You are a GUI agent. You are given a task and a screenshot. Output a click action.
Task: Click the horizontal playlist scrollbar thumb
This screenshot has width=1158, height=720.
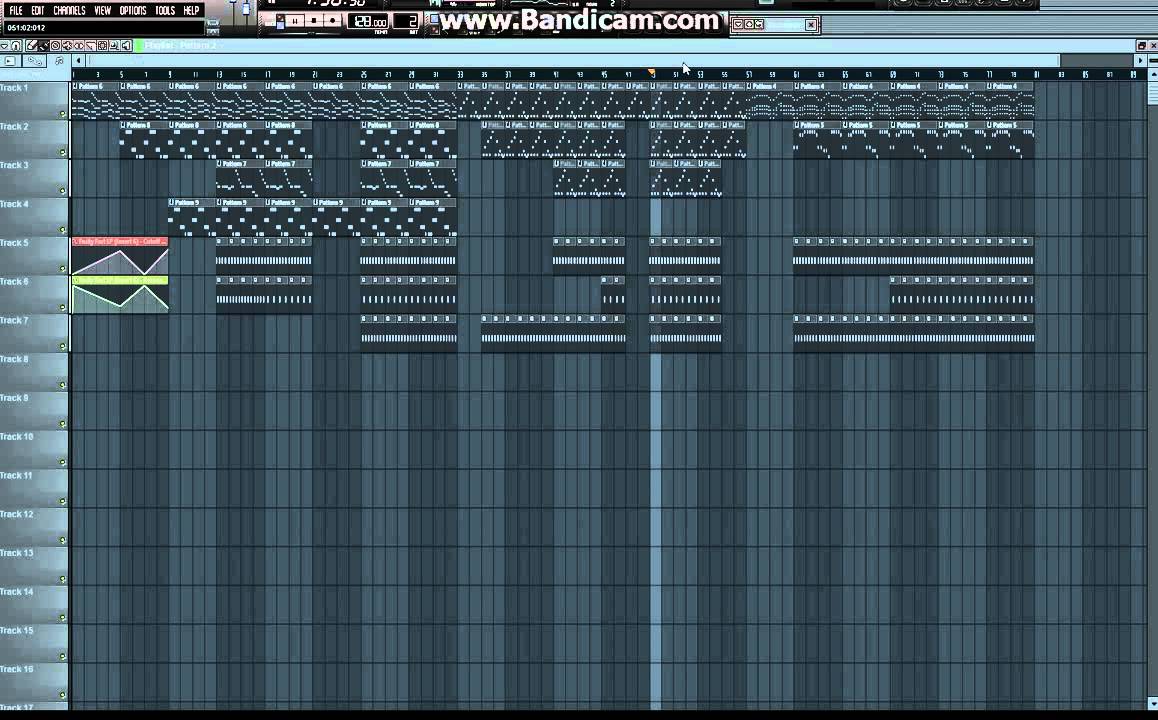572,61
